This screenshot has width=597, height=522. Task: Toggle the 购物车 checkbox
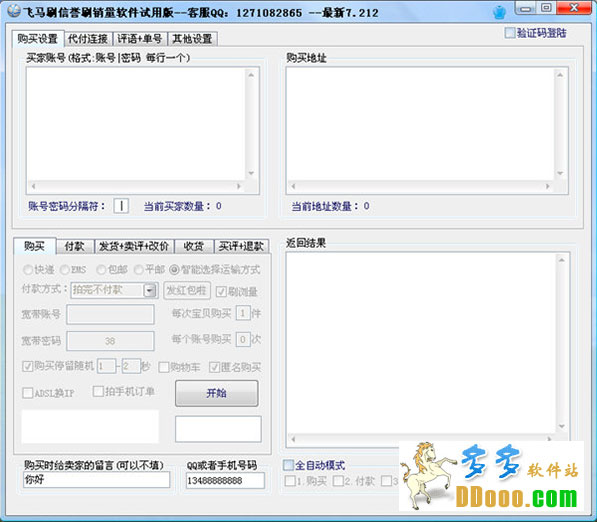pos(164,367)
